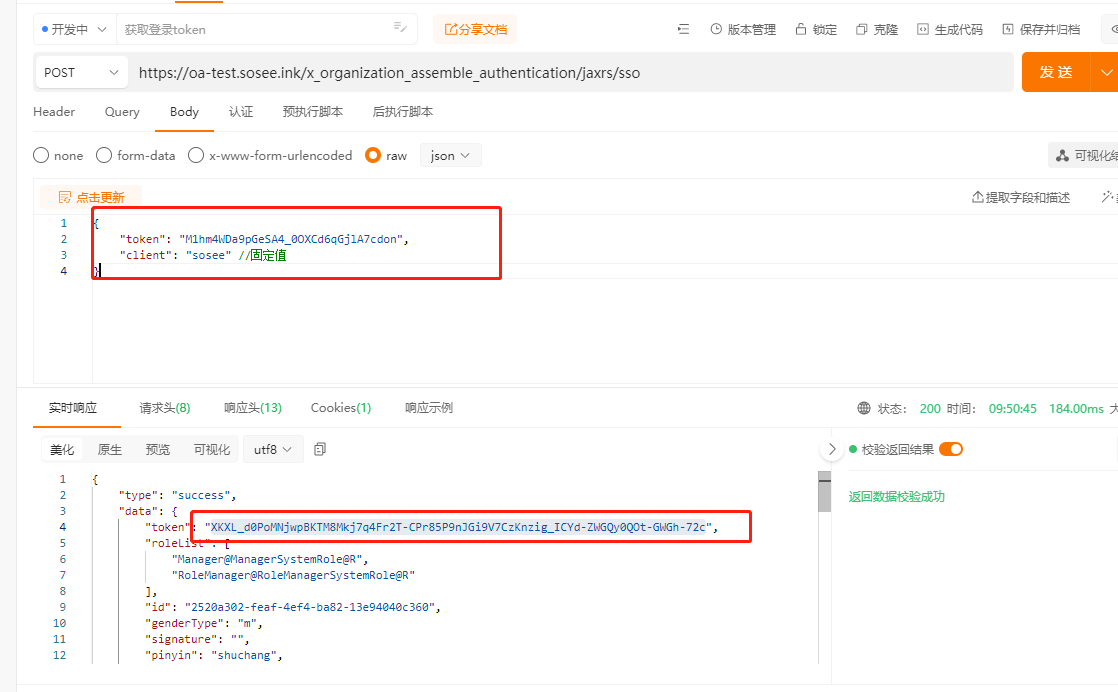Expand the send button dropdown arrow
This screenshot has height=692, width=1118.
click(x=1105, y=72)
